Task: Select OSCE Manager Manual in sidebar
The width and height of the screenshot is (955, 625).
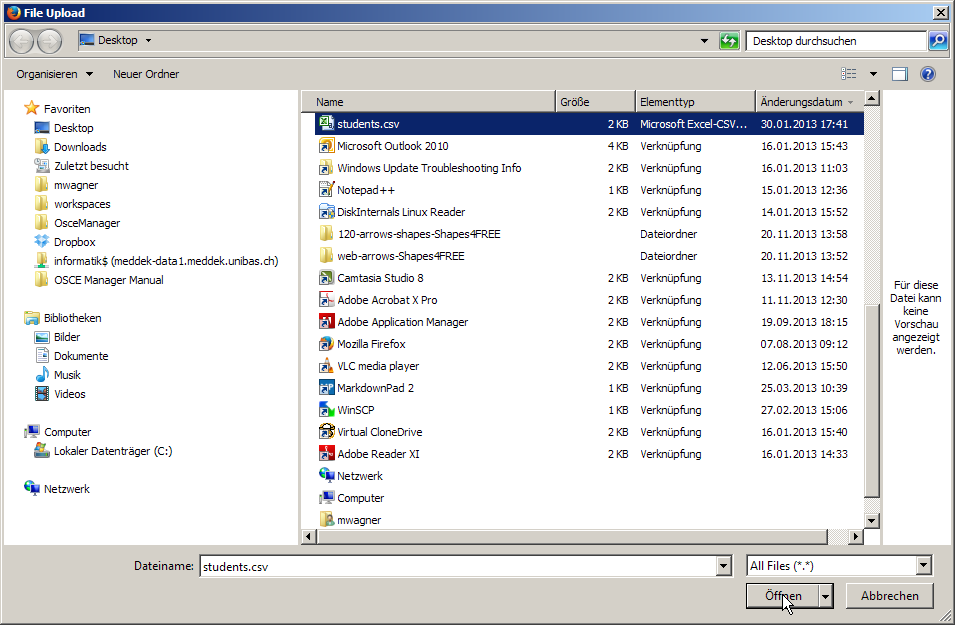Action: click(x=108, y=280)
